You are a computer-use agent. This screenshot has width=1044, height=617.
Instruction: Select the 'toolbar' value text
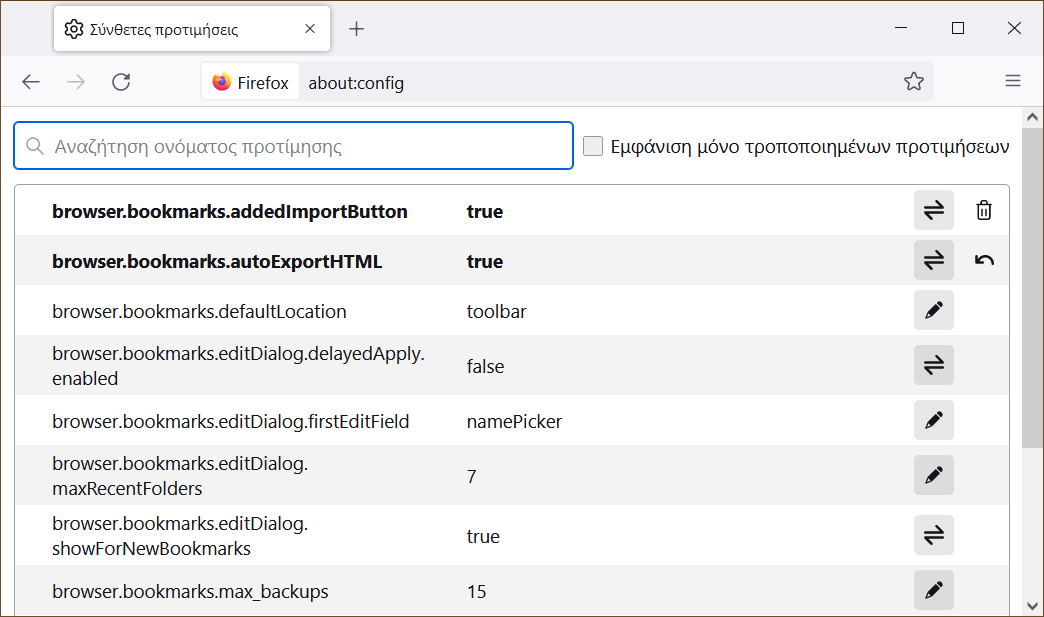click(x=496, y=311)
